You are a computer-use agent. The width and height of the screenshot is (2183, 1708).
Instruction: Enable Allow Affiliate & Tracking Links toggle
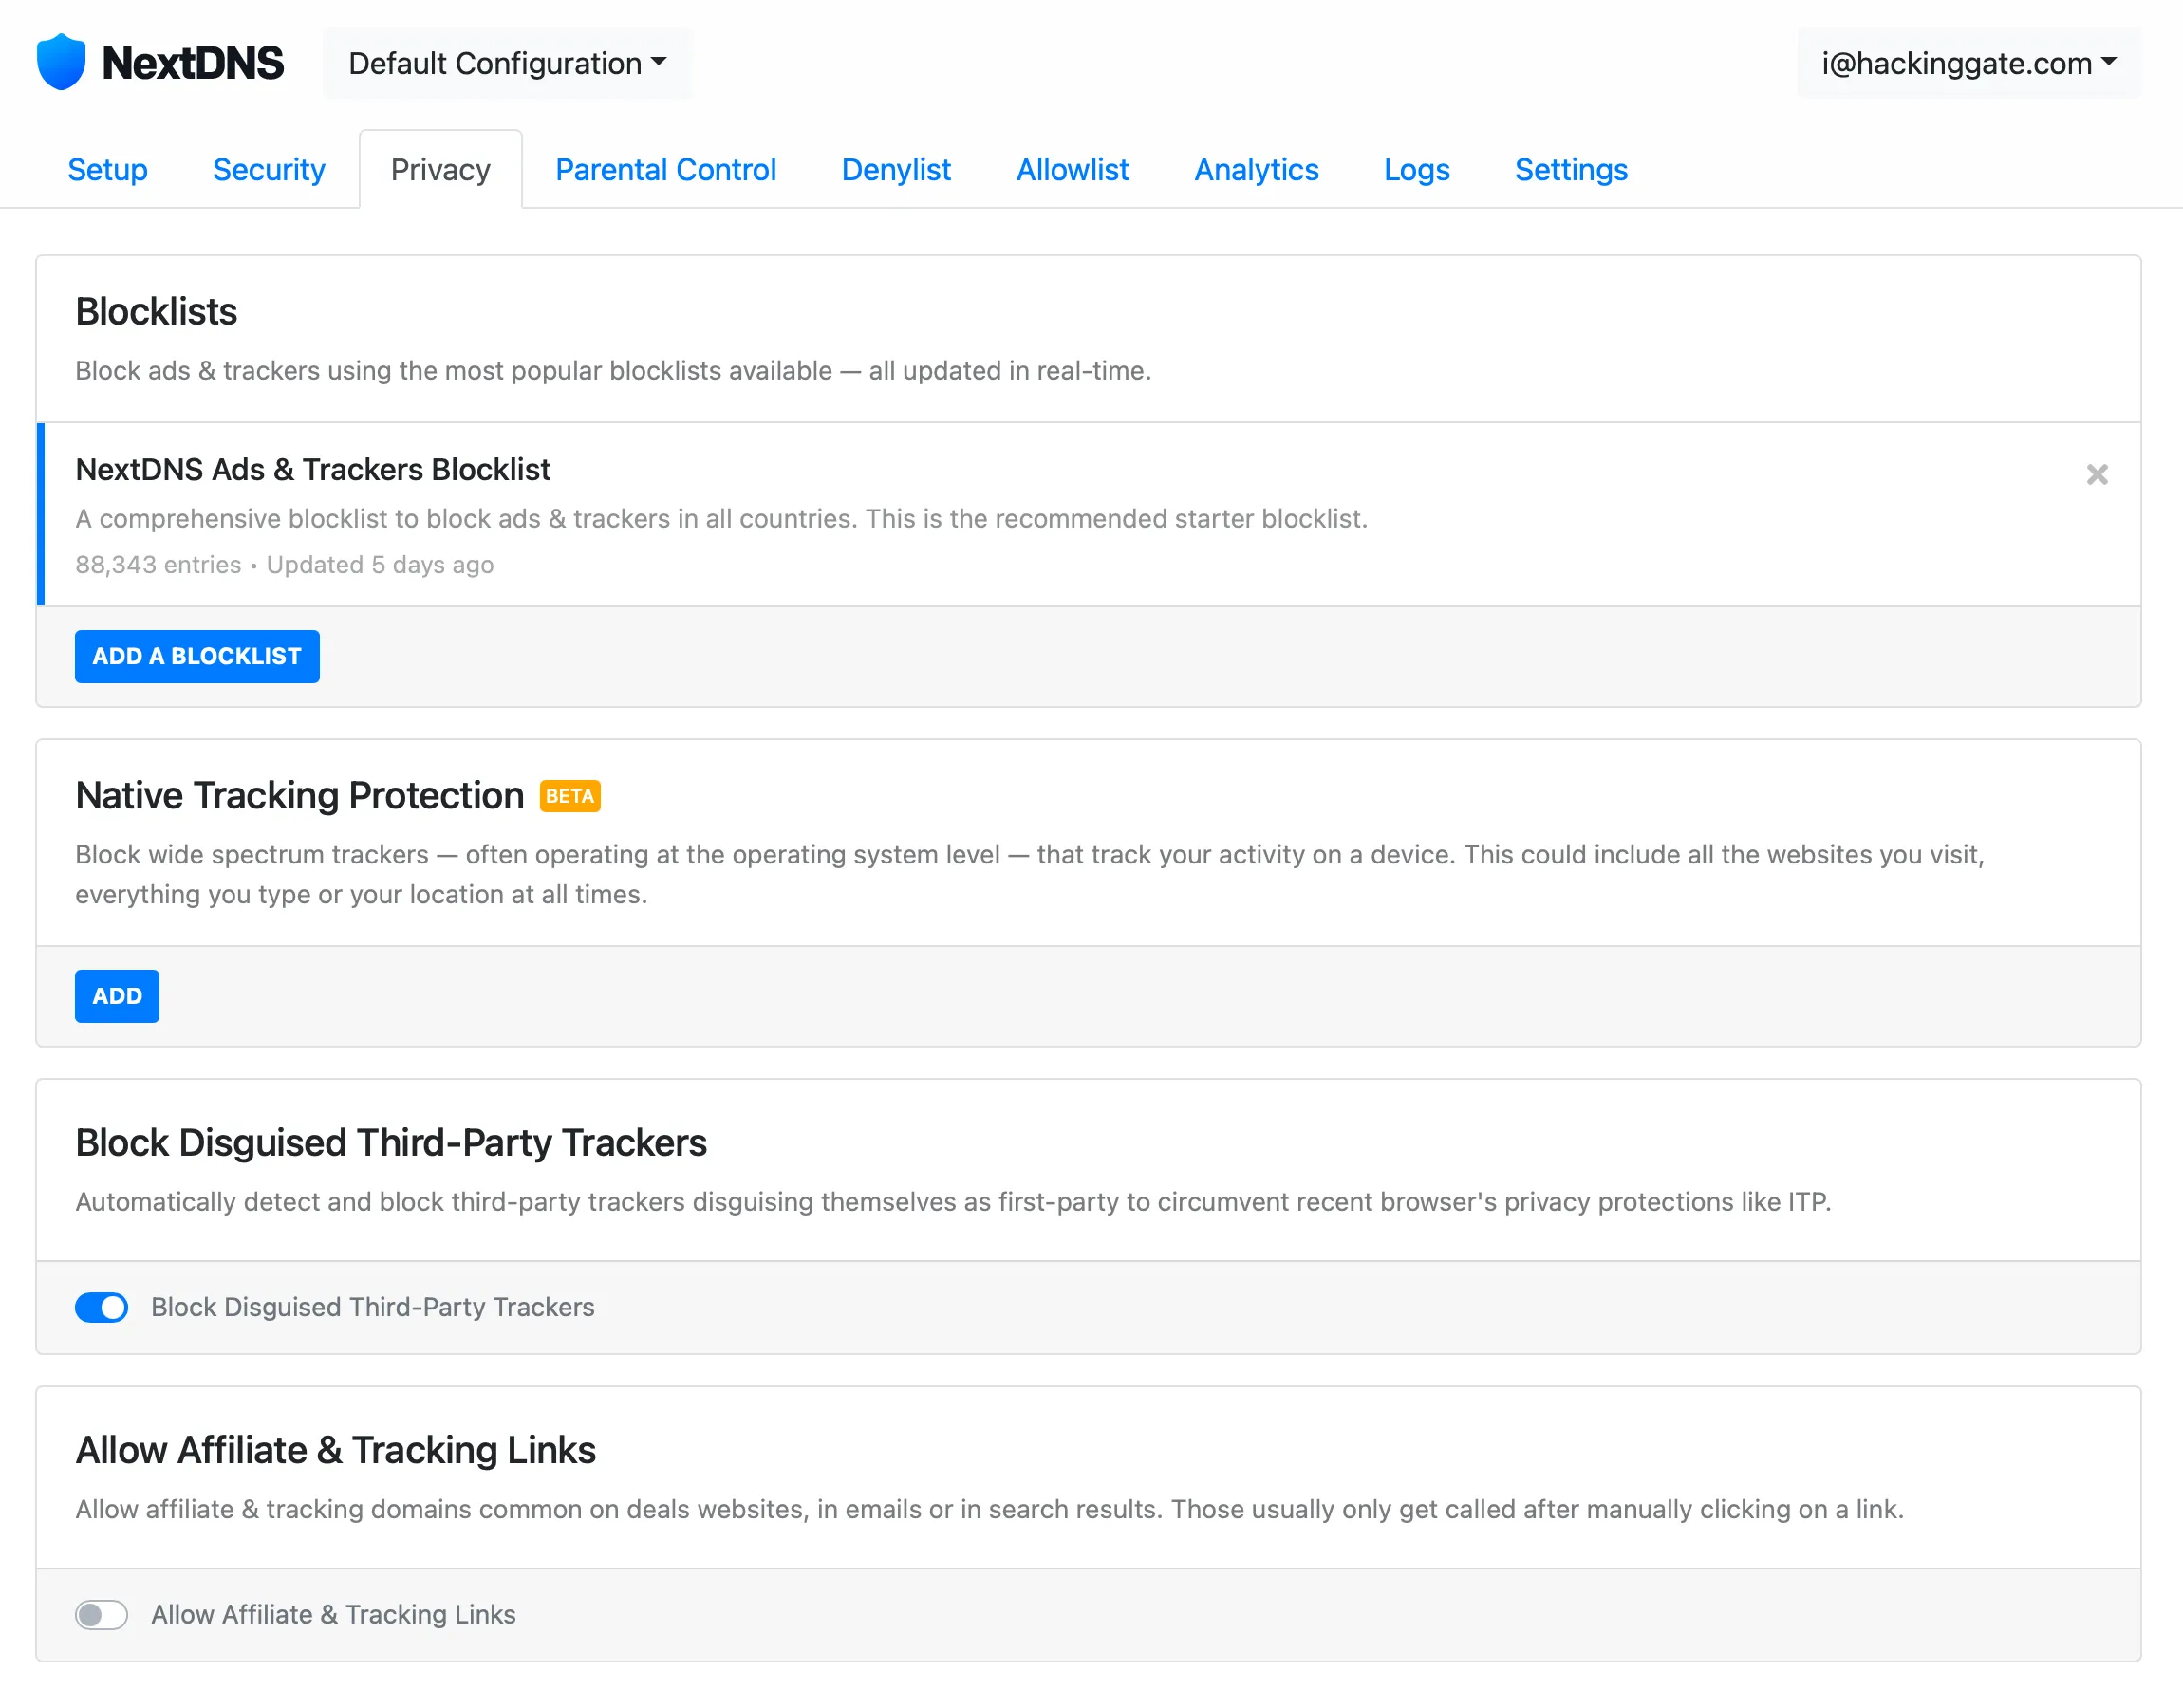tap(102, 1614)
